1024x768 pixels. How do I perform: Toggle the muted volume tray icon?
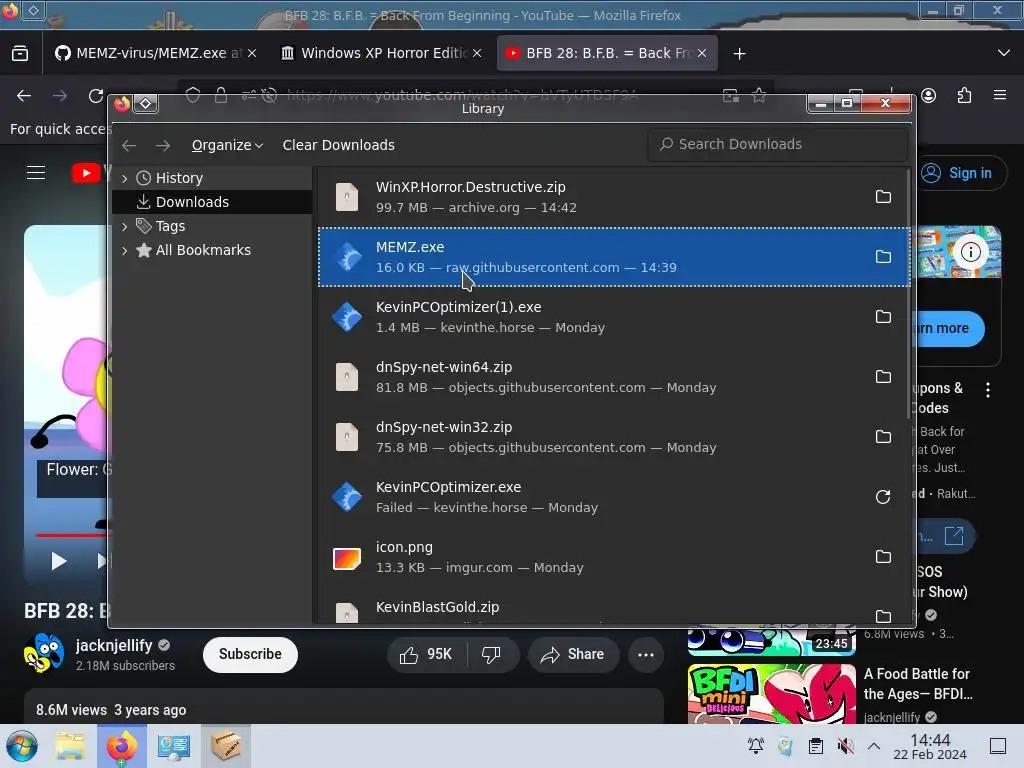[845, 746]
